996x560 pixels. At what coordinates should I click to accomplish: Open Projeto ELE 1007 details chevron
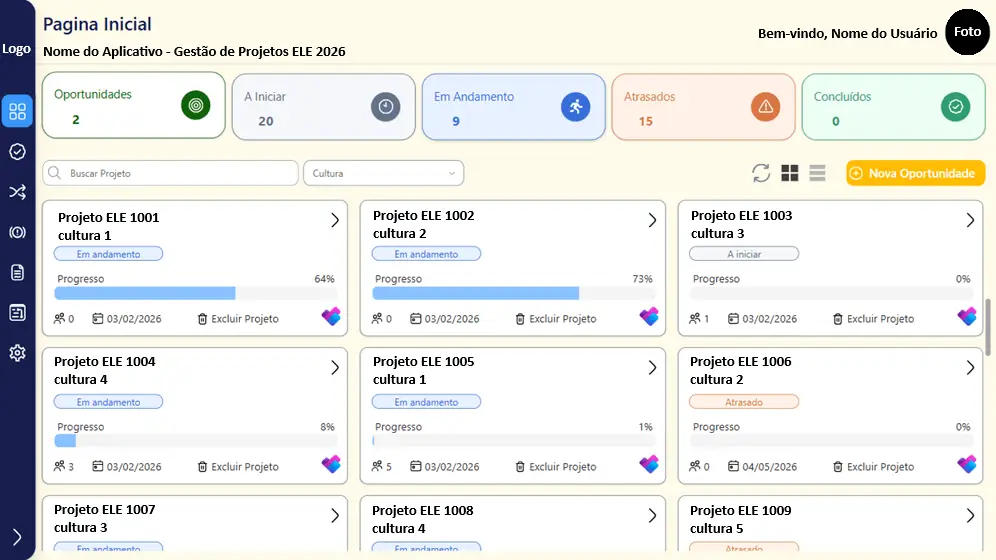(335, 516)
